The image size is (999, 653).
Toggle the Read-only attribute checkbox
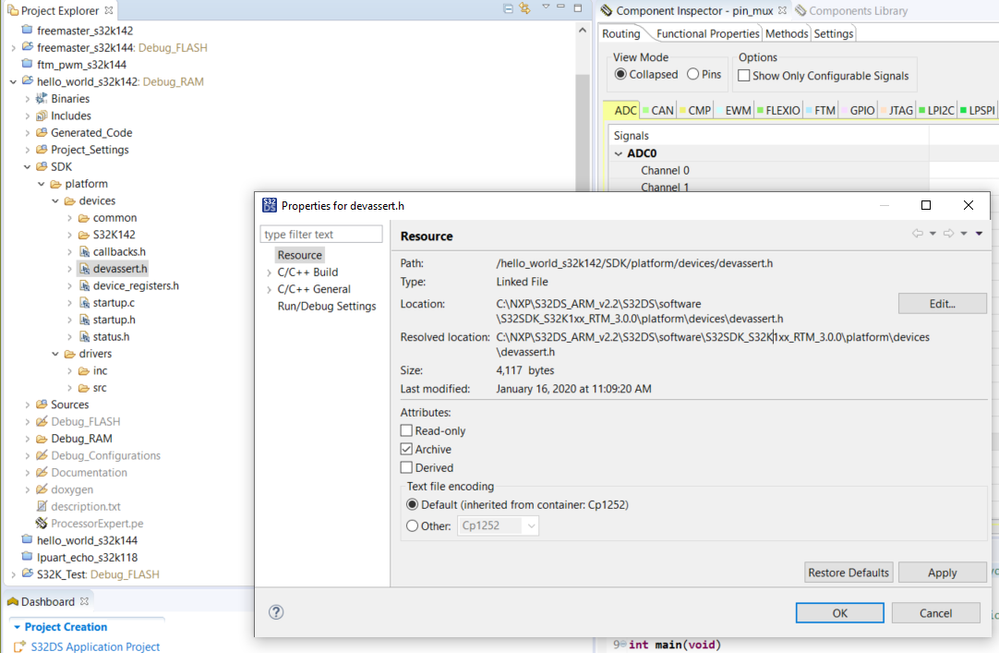click(406, 431)
